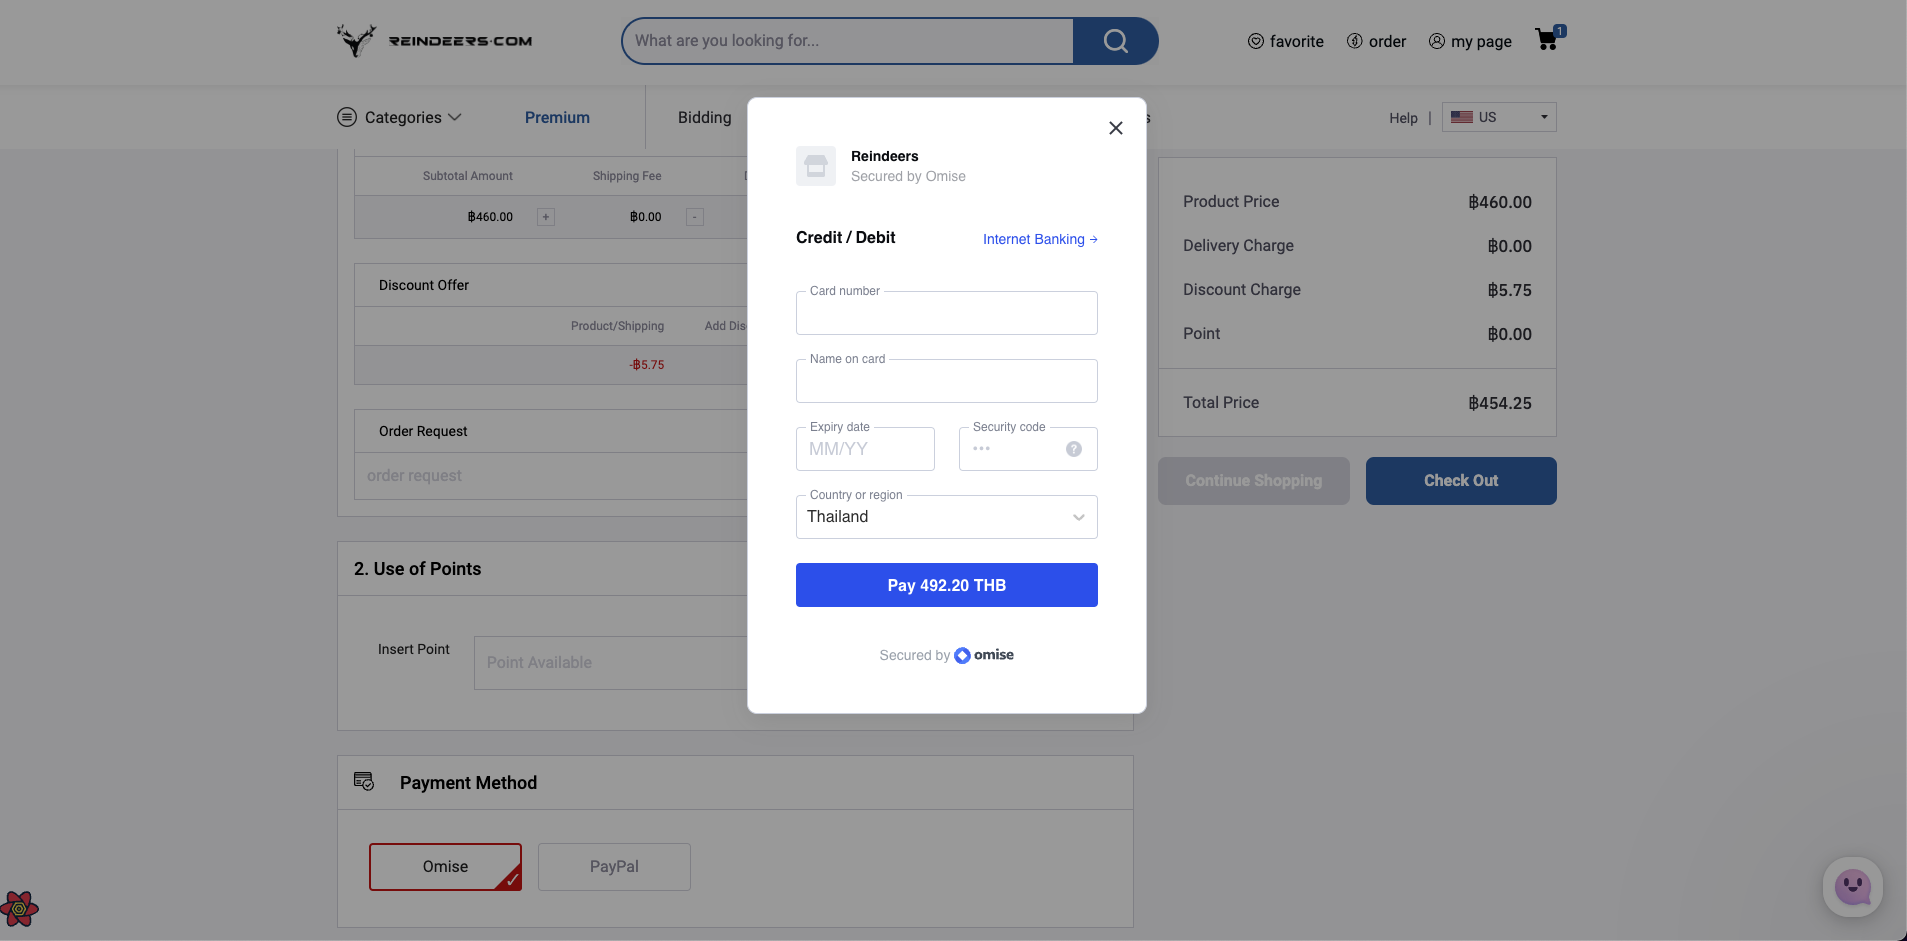Screen dimensions: 1907x941
Task: Click the flower devtools icon at bottom left
Action: (19, 909)
